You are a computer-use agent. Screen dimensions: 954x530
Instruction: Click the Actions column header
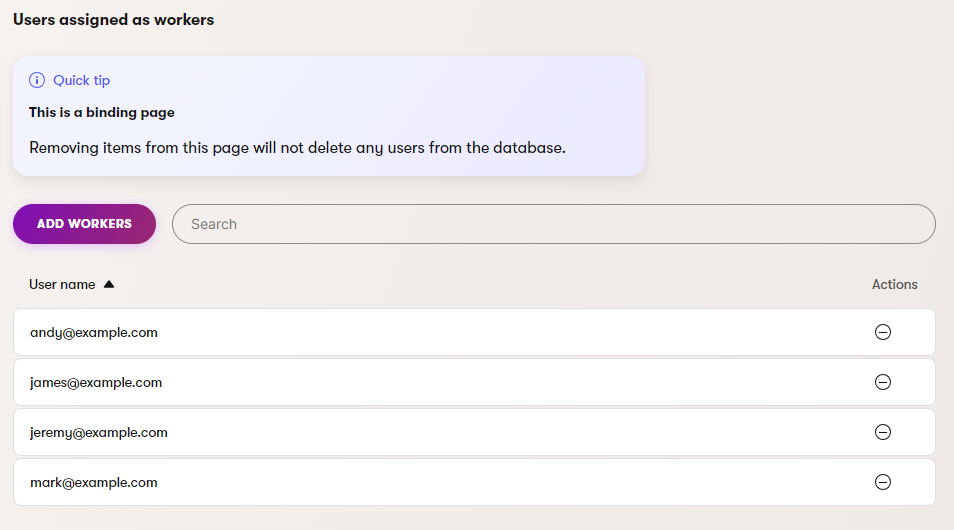(894, 284)
